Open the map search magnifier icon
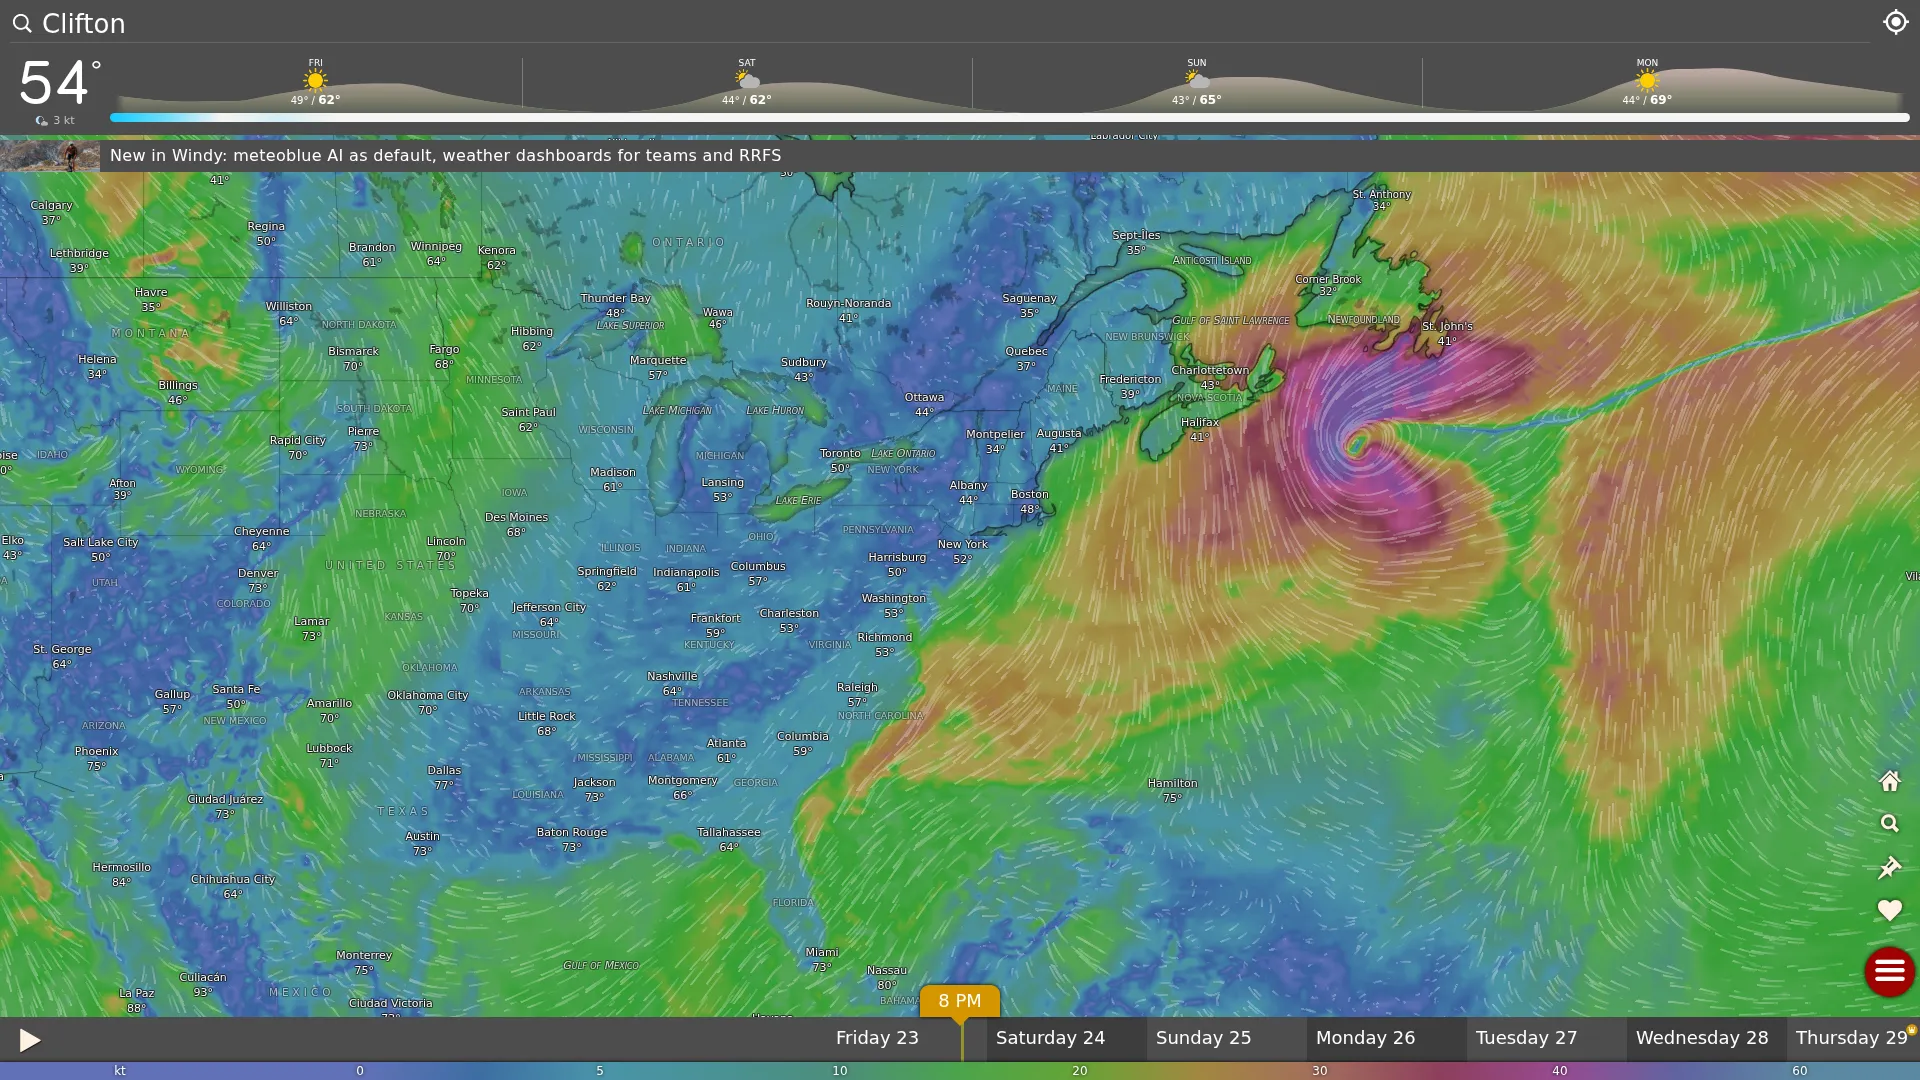The image size is (1920, 1080). coord(1889,824)
